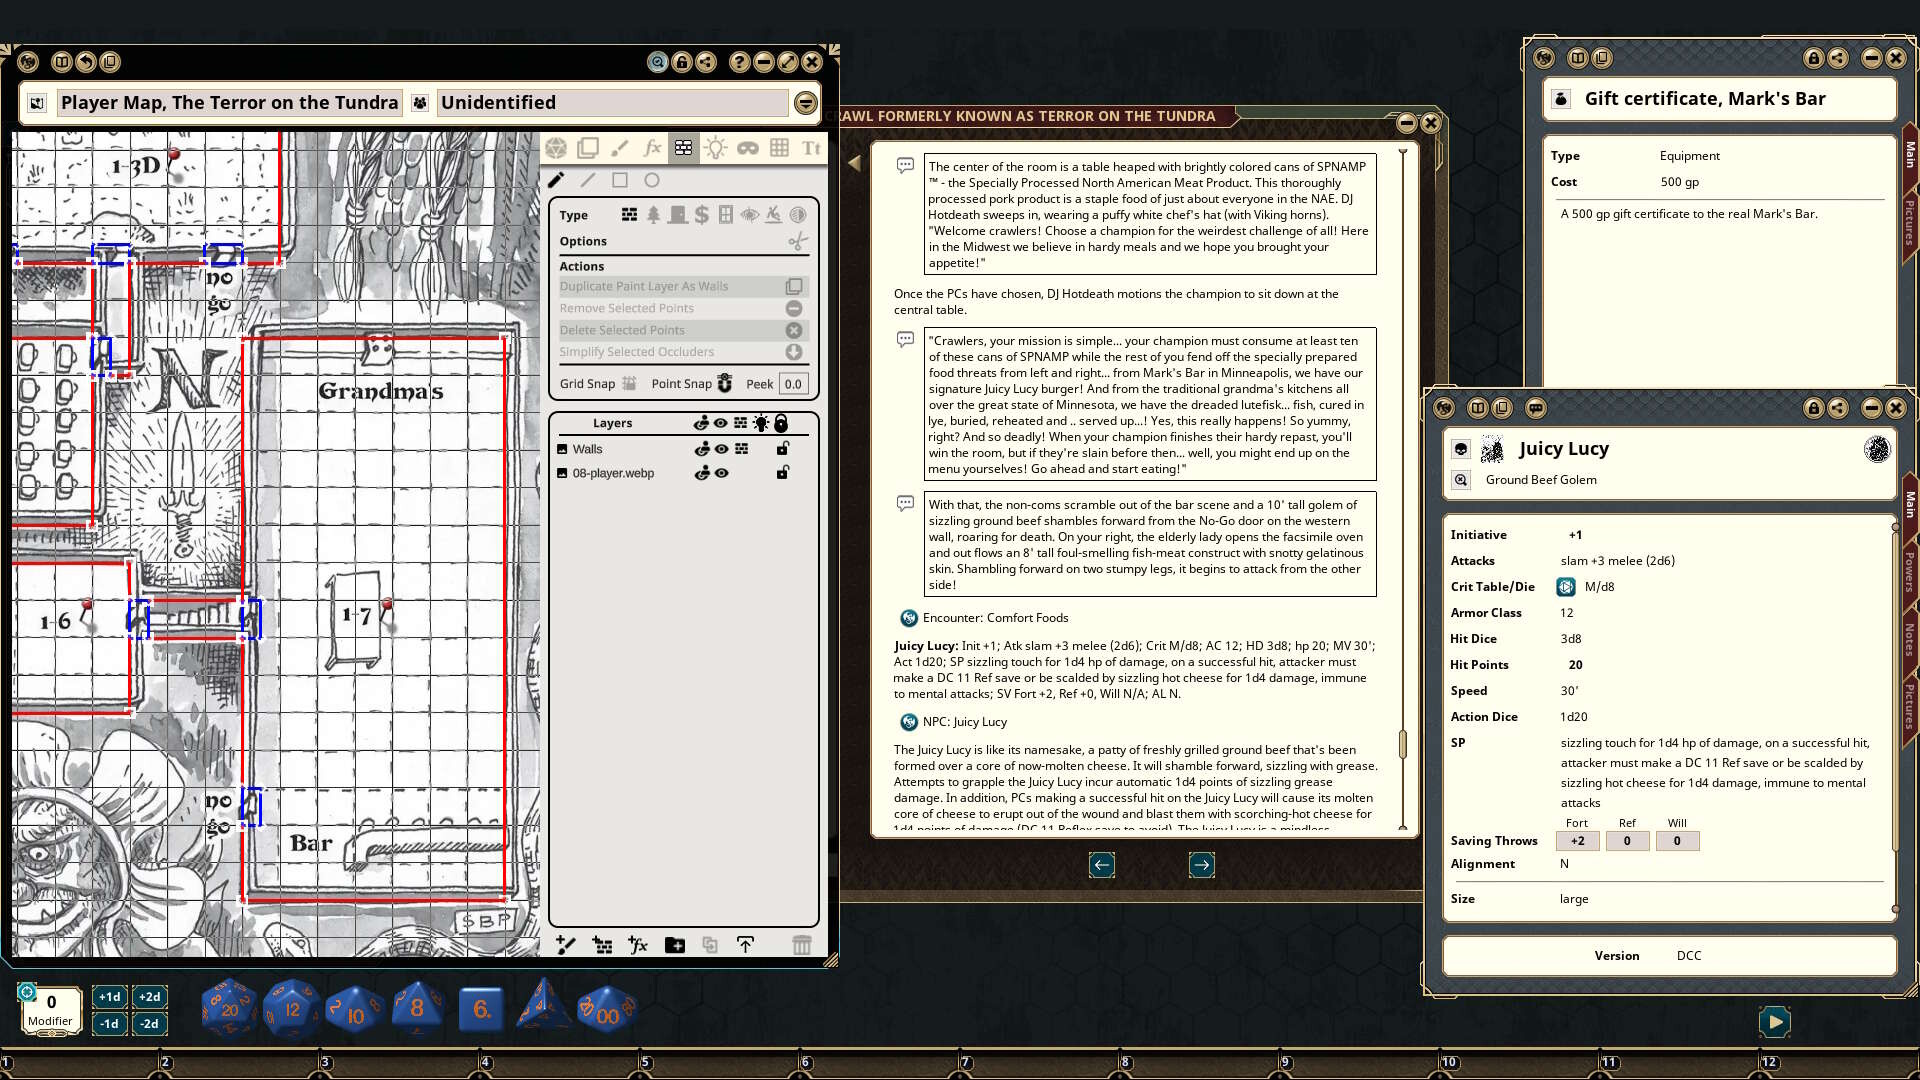The image size is (1920, 1080).
Task: Select the lighting (bulb) tool
Action: tap(716, 148)
